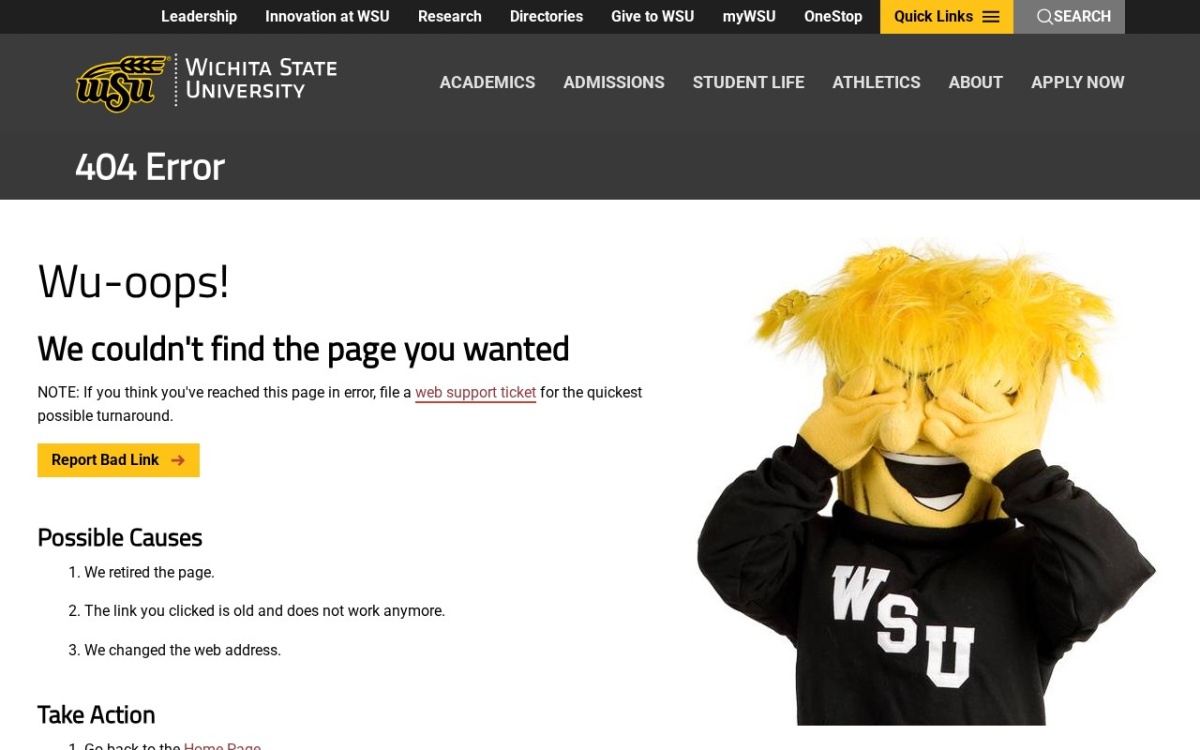Viewport: 1200px width, 750px height.
Task: Select the ADMISSIONS menu
Action: point(614,82)
